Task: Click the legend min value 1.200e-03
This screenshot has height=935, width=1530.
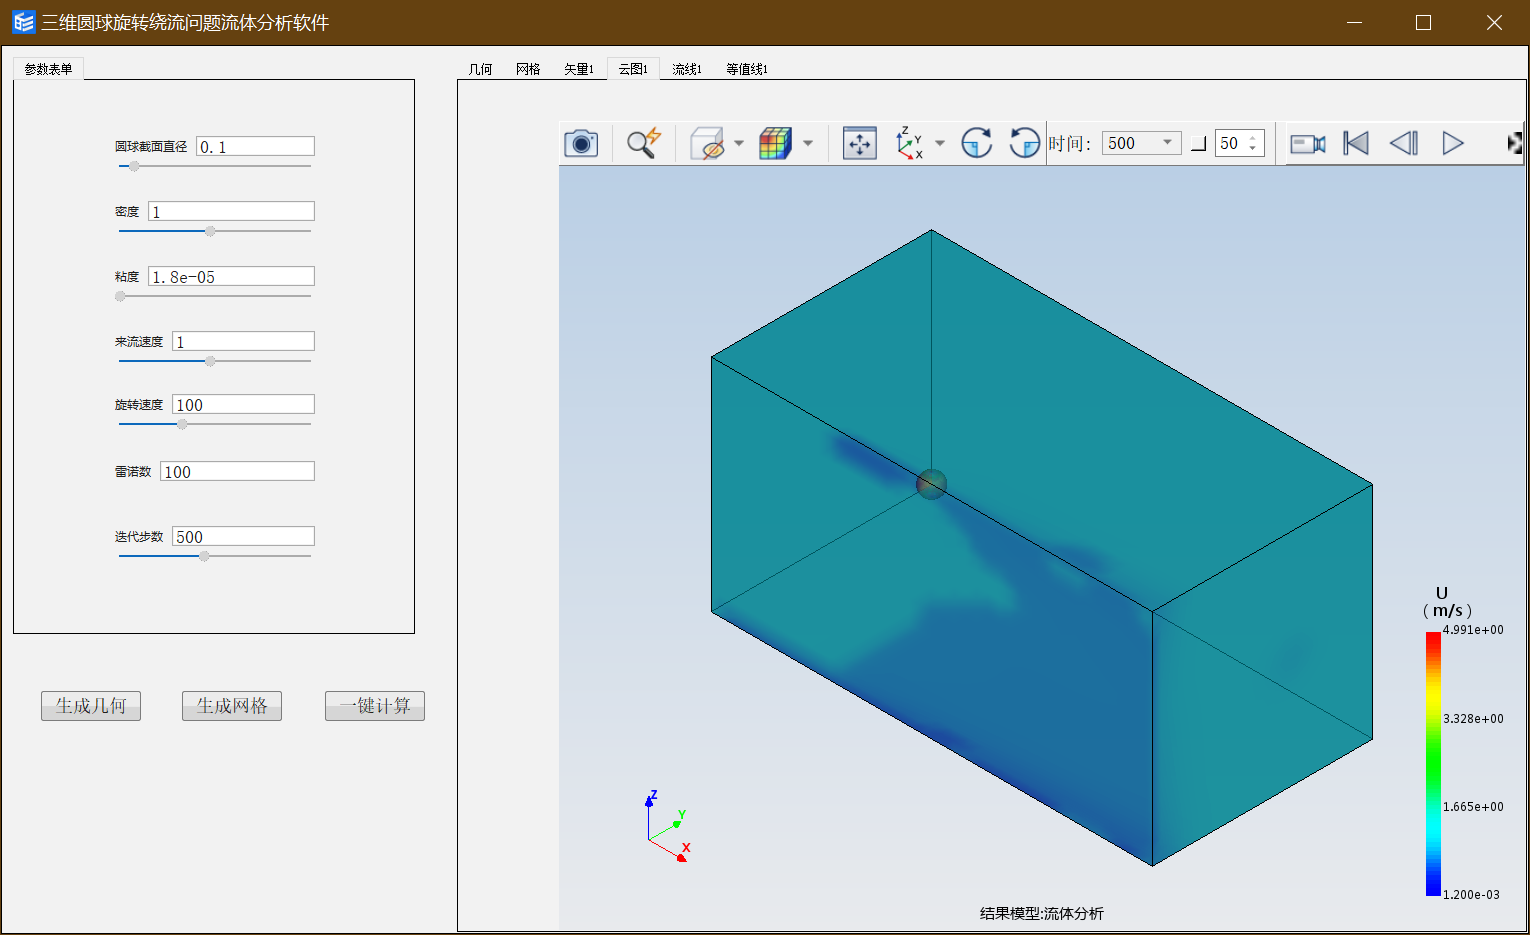Action: pos(1471,895)
